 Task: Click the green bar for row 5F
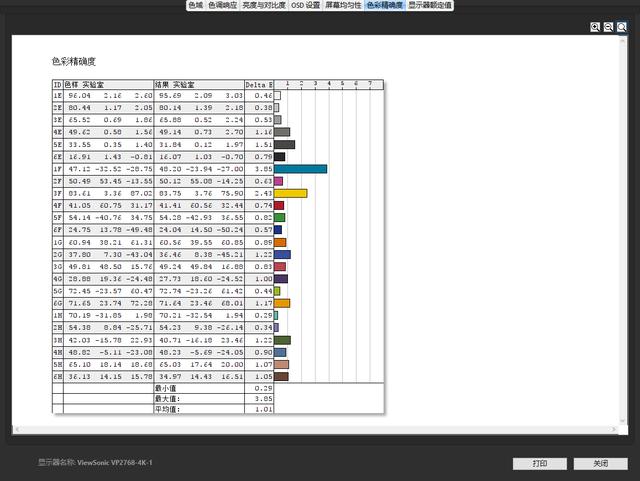pyautogui.click(x=280, y=218)
